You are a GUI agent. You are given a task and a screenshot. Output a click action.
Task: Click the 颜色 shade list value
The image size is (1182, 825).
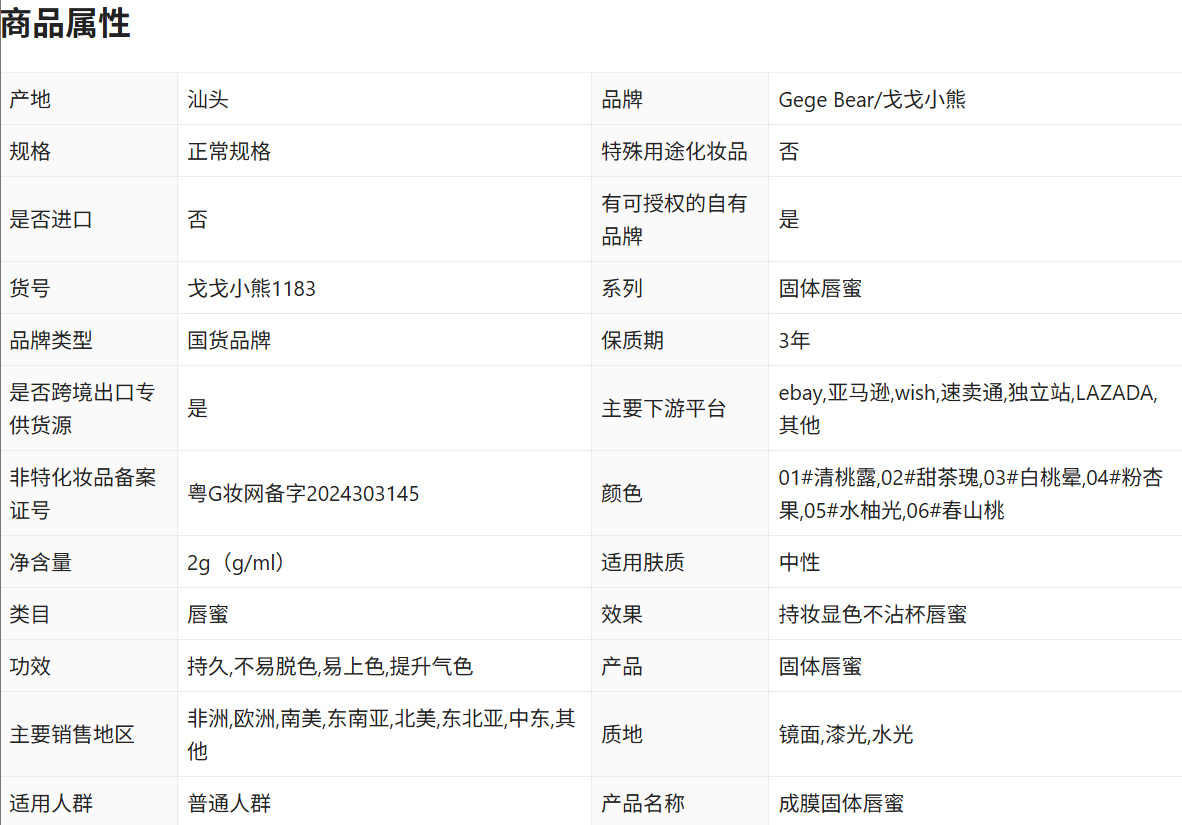970,494
